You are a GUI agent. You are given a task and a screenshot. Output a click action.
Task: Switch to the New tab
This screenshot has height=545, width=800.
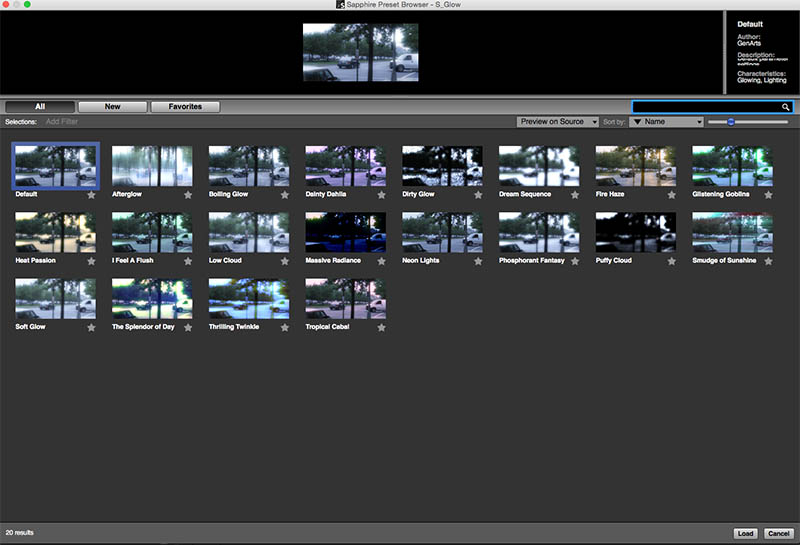pyautogui.click(x=112, y=107)
